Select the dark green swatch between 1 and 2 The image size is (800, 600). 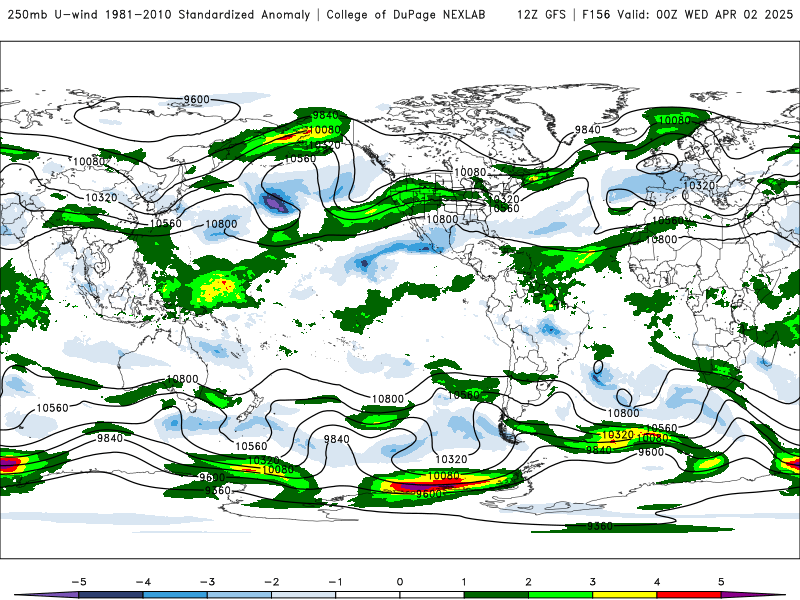496,595
